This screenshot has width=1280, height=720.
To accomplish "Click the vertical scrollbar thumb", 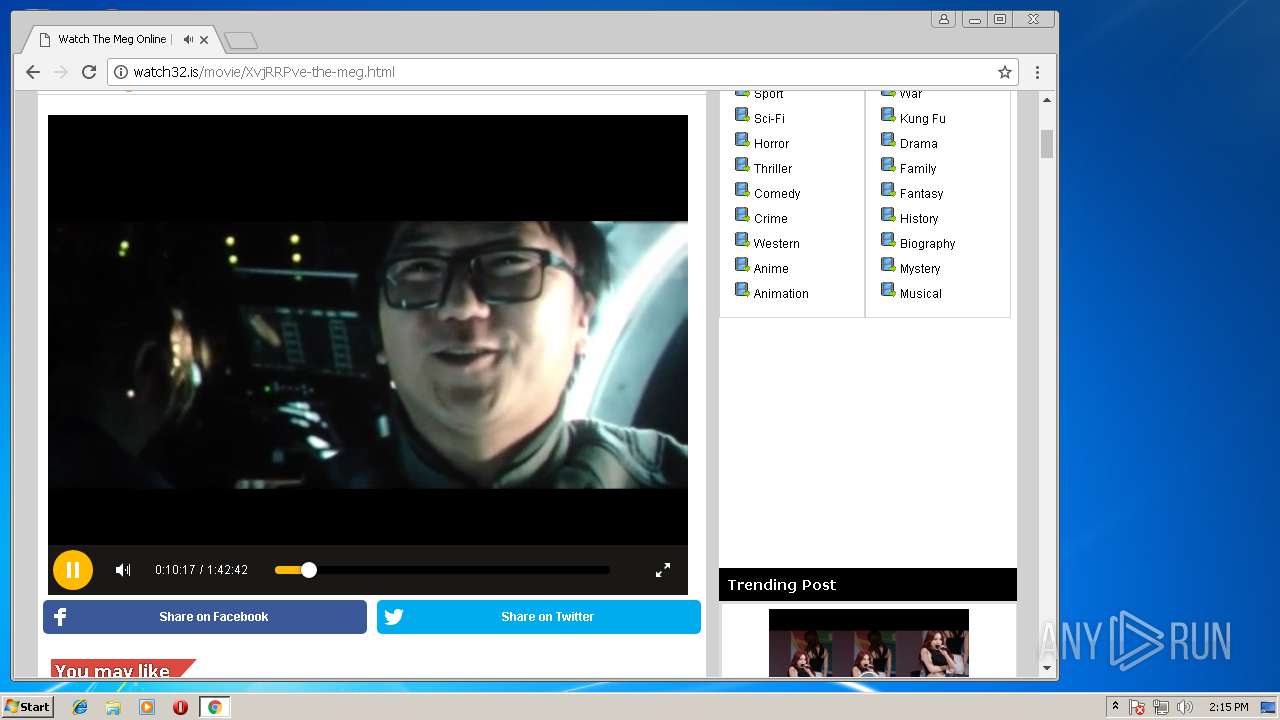I will [x=1047, y=144].
